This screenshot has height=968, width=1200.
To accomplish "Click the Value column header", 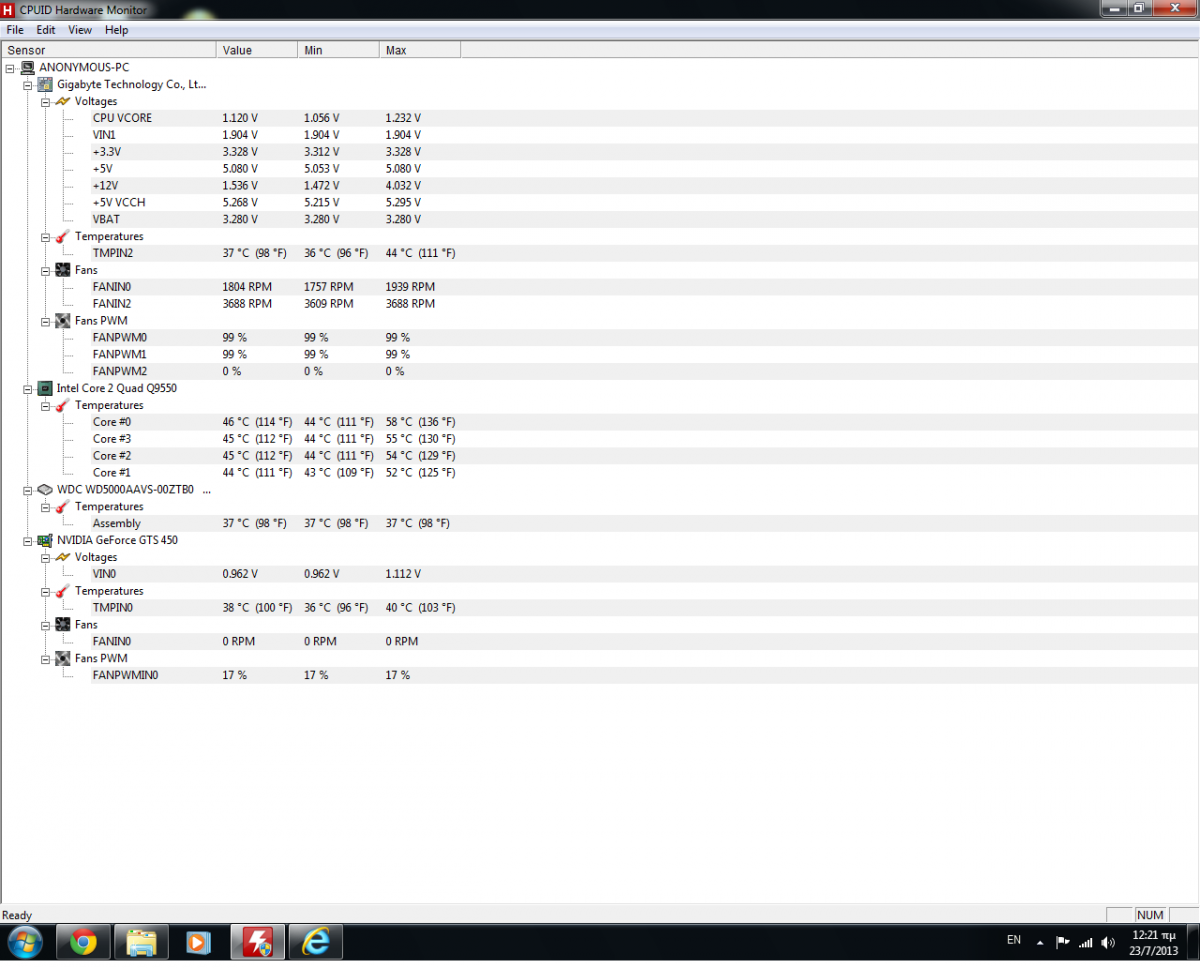I will coord(257,50).
